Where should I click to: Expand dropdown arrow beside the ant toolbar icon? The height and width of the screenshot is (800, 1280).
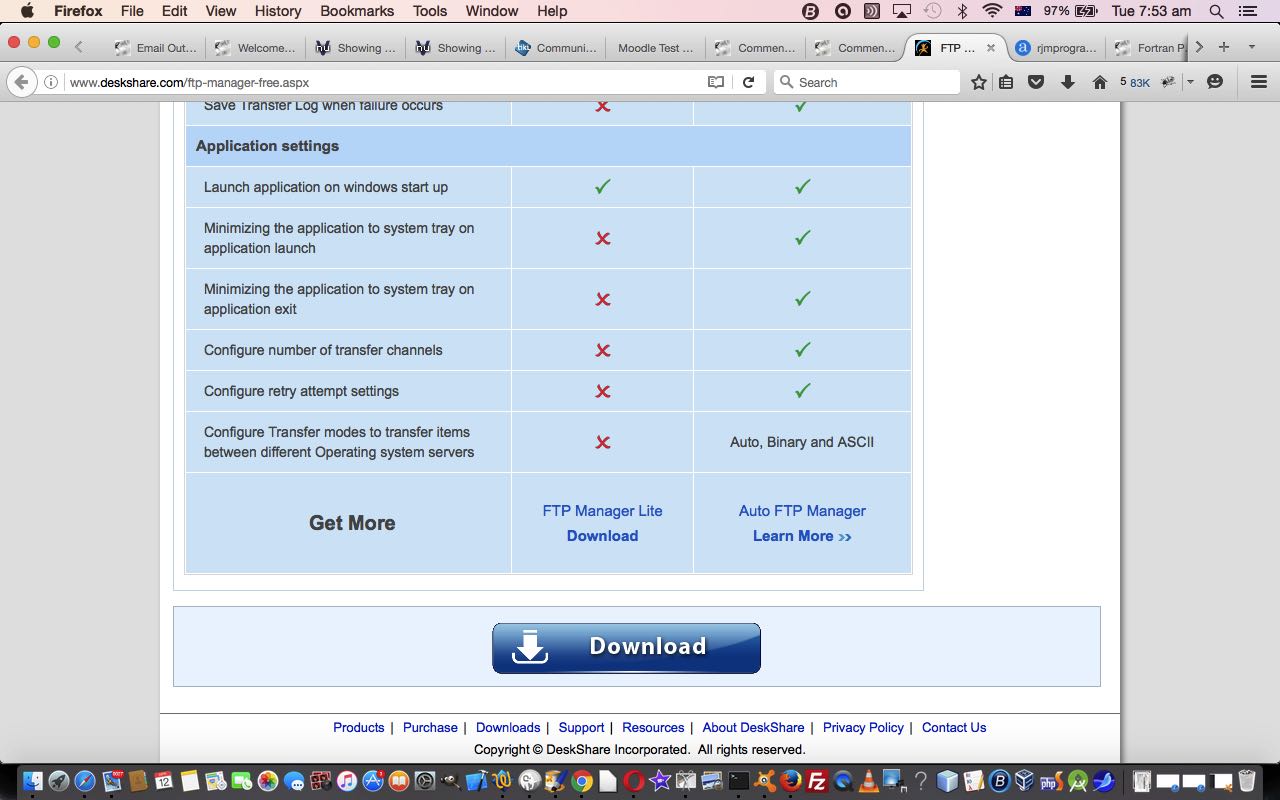1190,82
